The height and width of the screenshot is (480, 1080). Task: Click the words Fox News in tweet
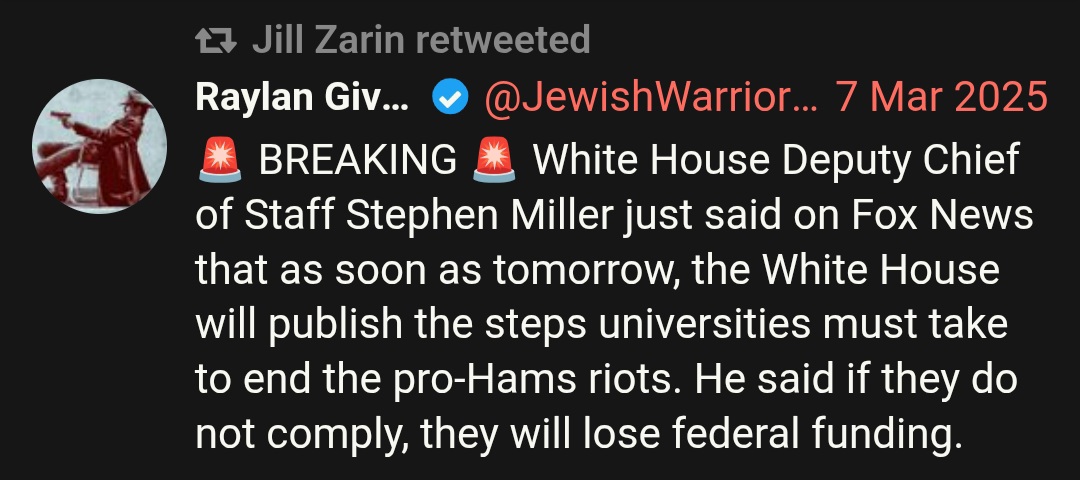(942, 216)
